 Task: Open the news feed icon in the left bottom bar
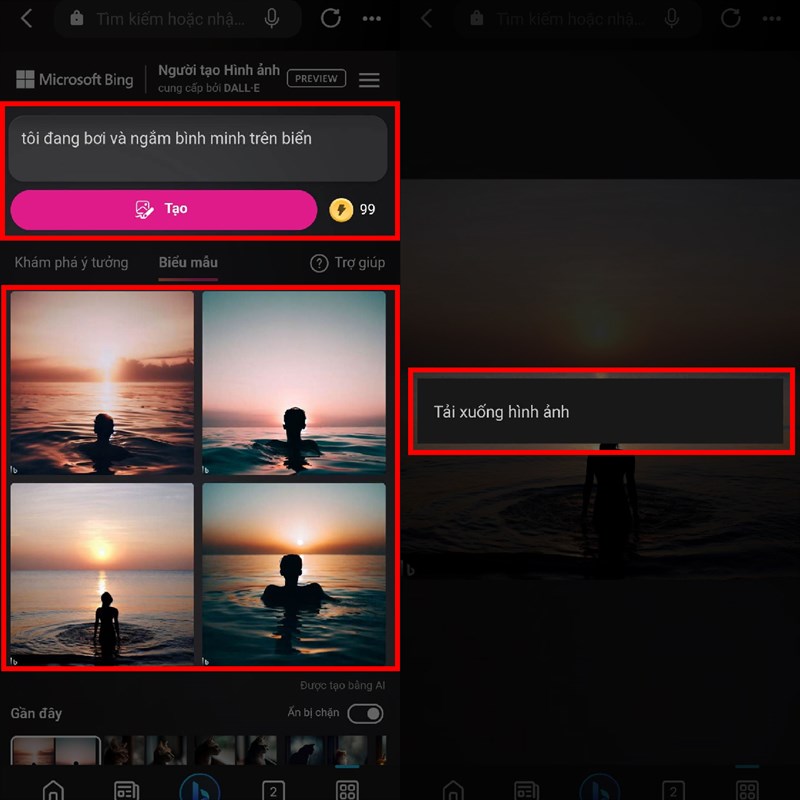[126, 790]
